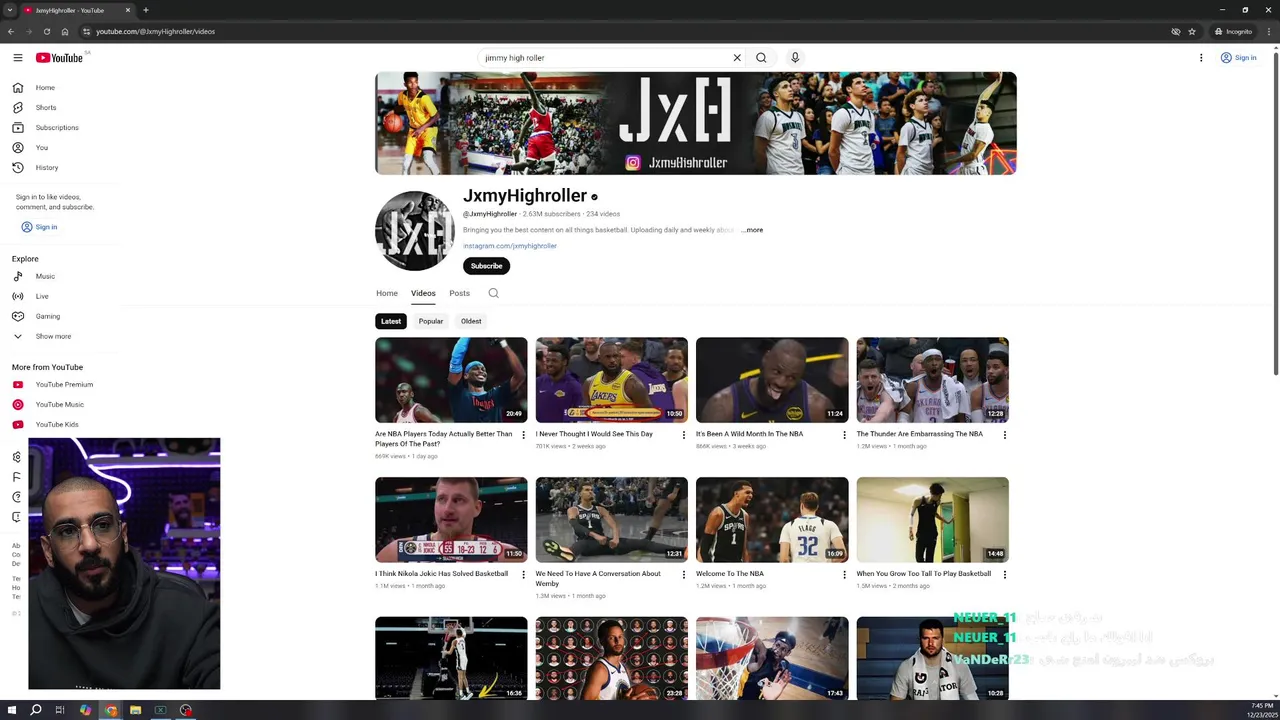Open a new browser tab with plus

click(x=145, y=10)
